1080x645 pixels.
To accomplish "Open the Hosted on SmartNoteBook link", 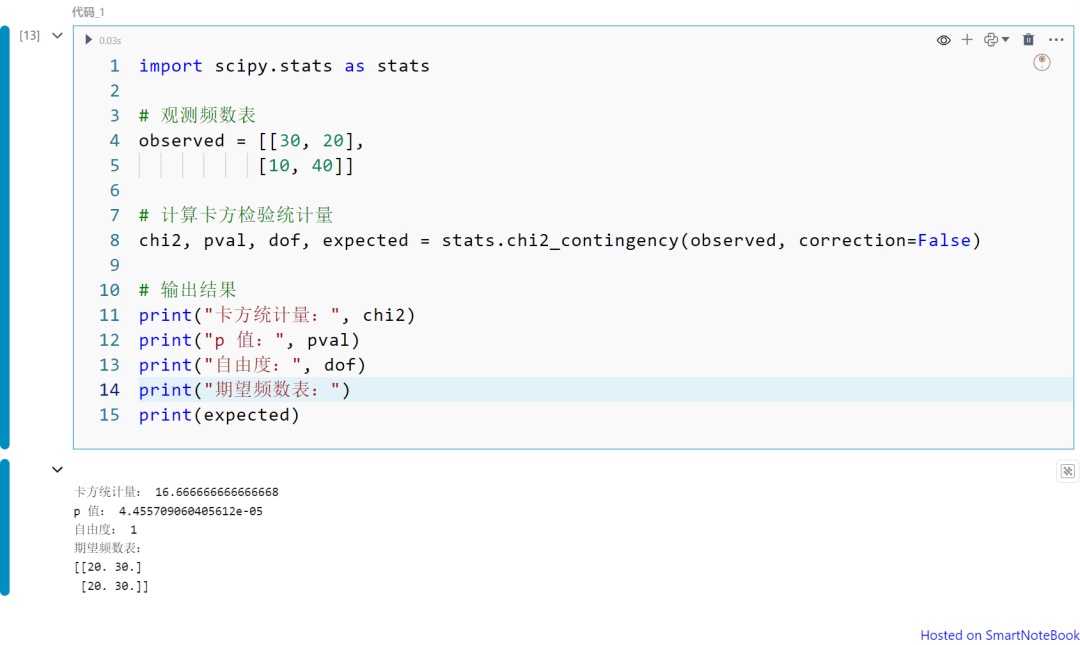I will point(999,635).
